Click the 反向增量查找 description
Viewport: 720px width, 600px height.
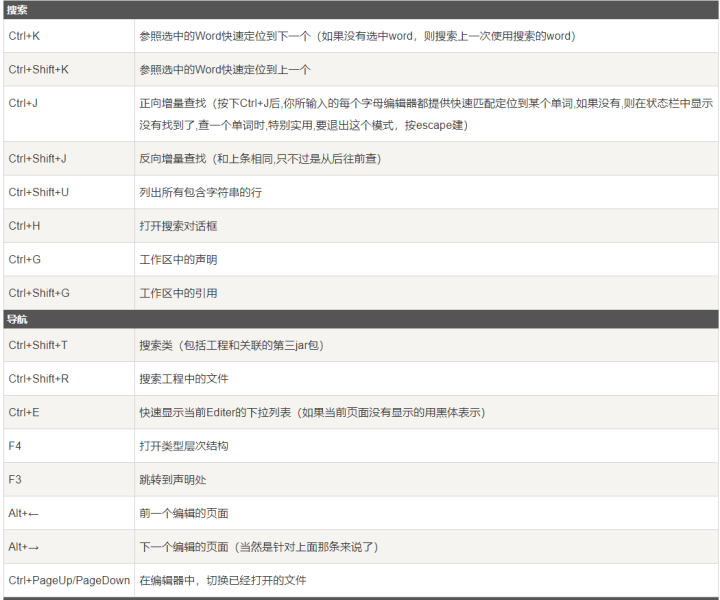pyautogui.click(x=260, y=159)
